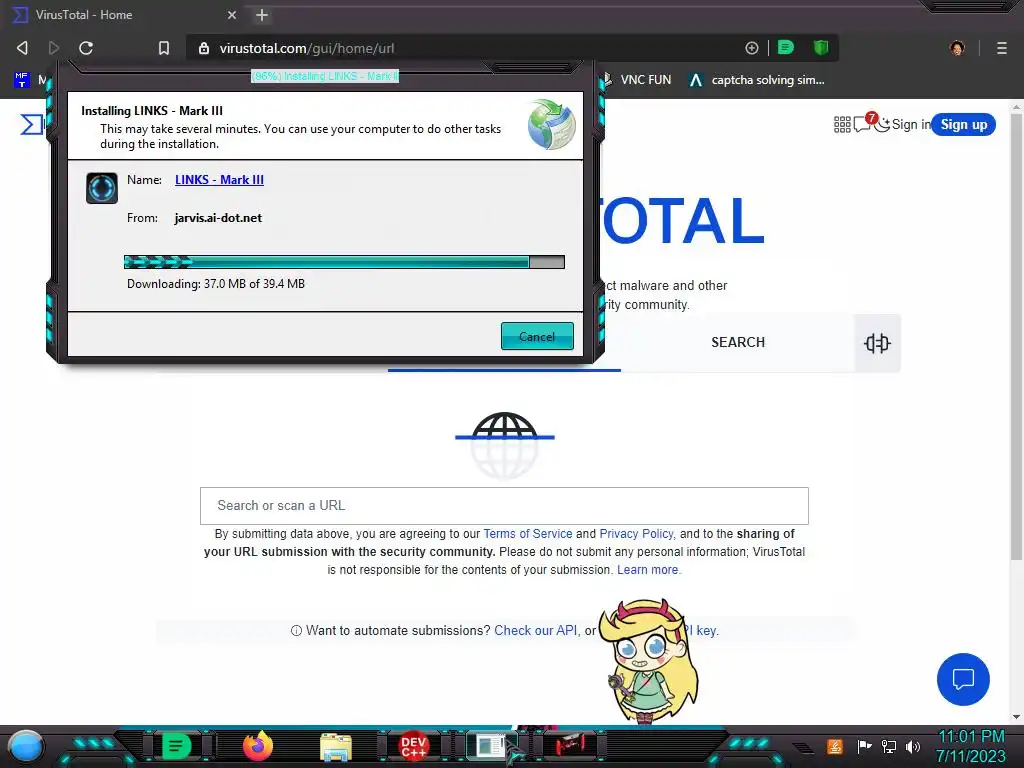
Task: Bookmark this page with bookmark icon
Action: (164, 48)
